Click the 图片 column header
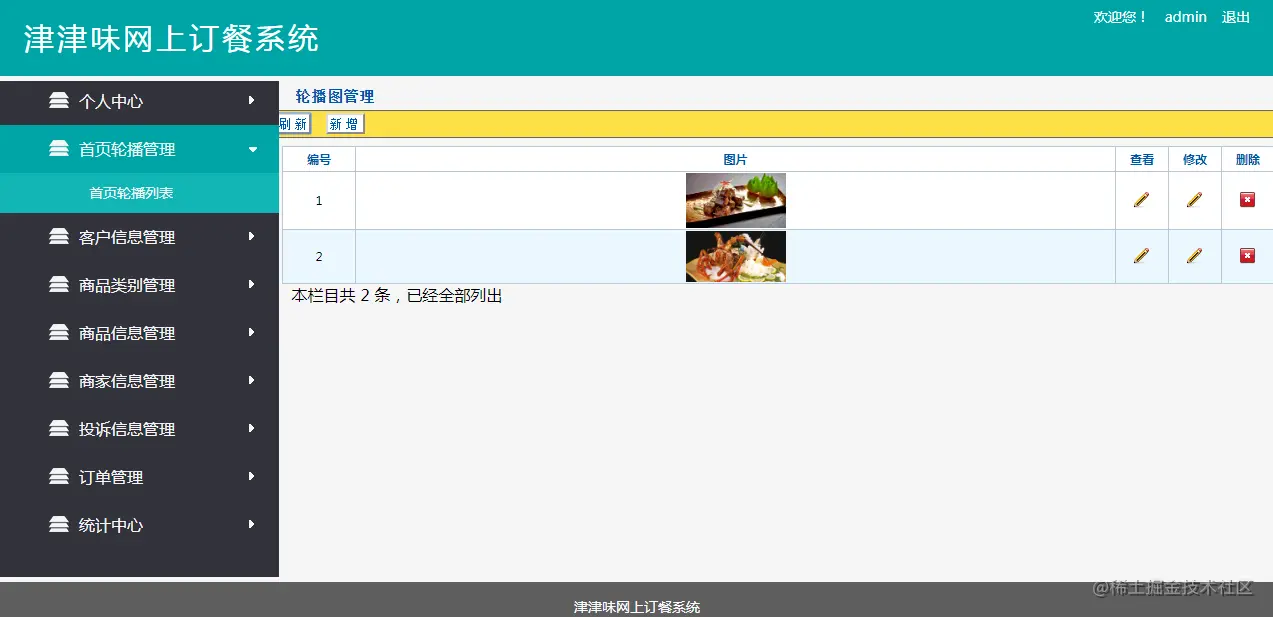Screen dimensions: 1273x617 tap(736, 159)
